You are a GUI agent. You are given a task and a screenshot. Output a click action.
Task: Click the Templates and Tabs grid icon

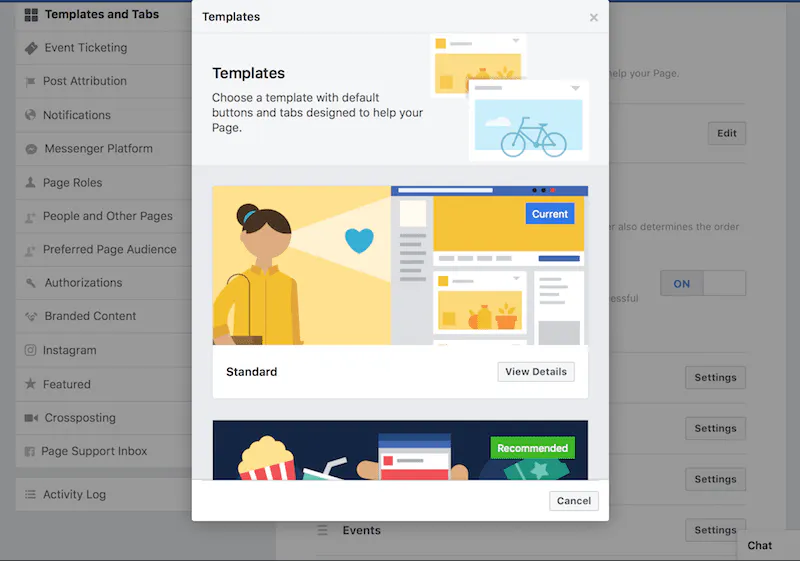tap(31, 15)
